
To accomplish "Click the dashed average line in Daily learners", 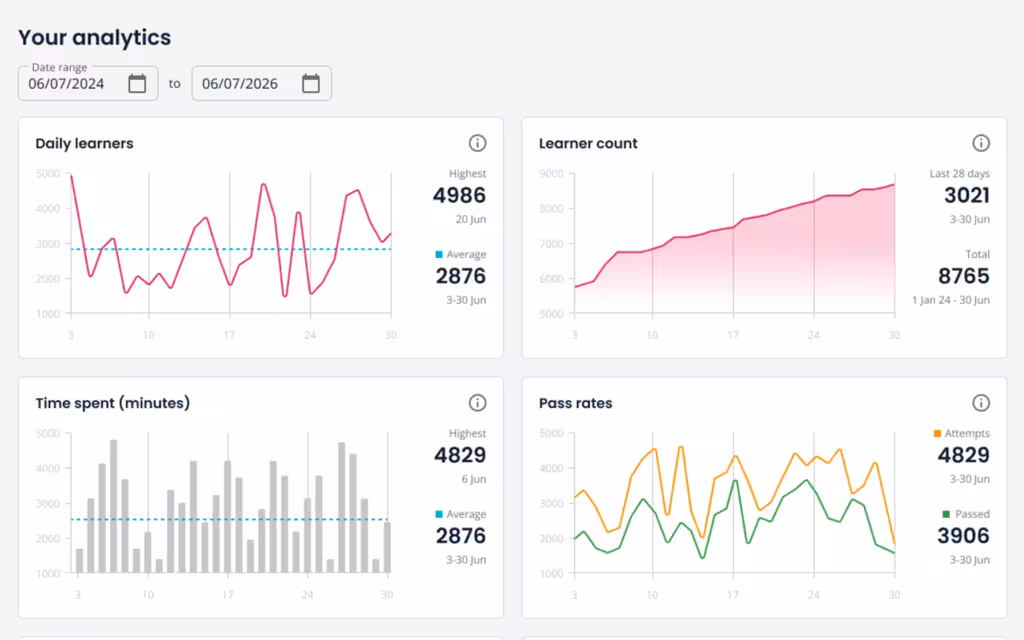I will (x=231, y=249).
